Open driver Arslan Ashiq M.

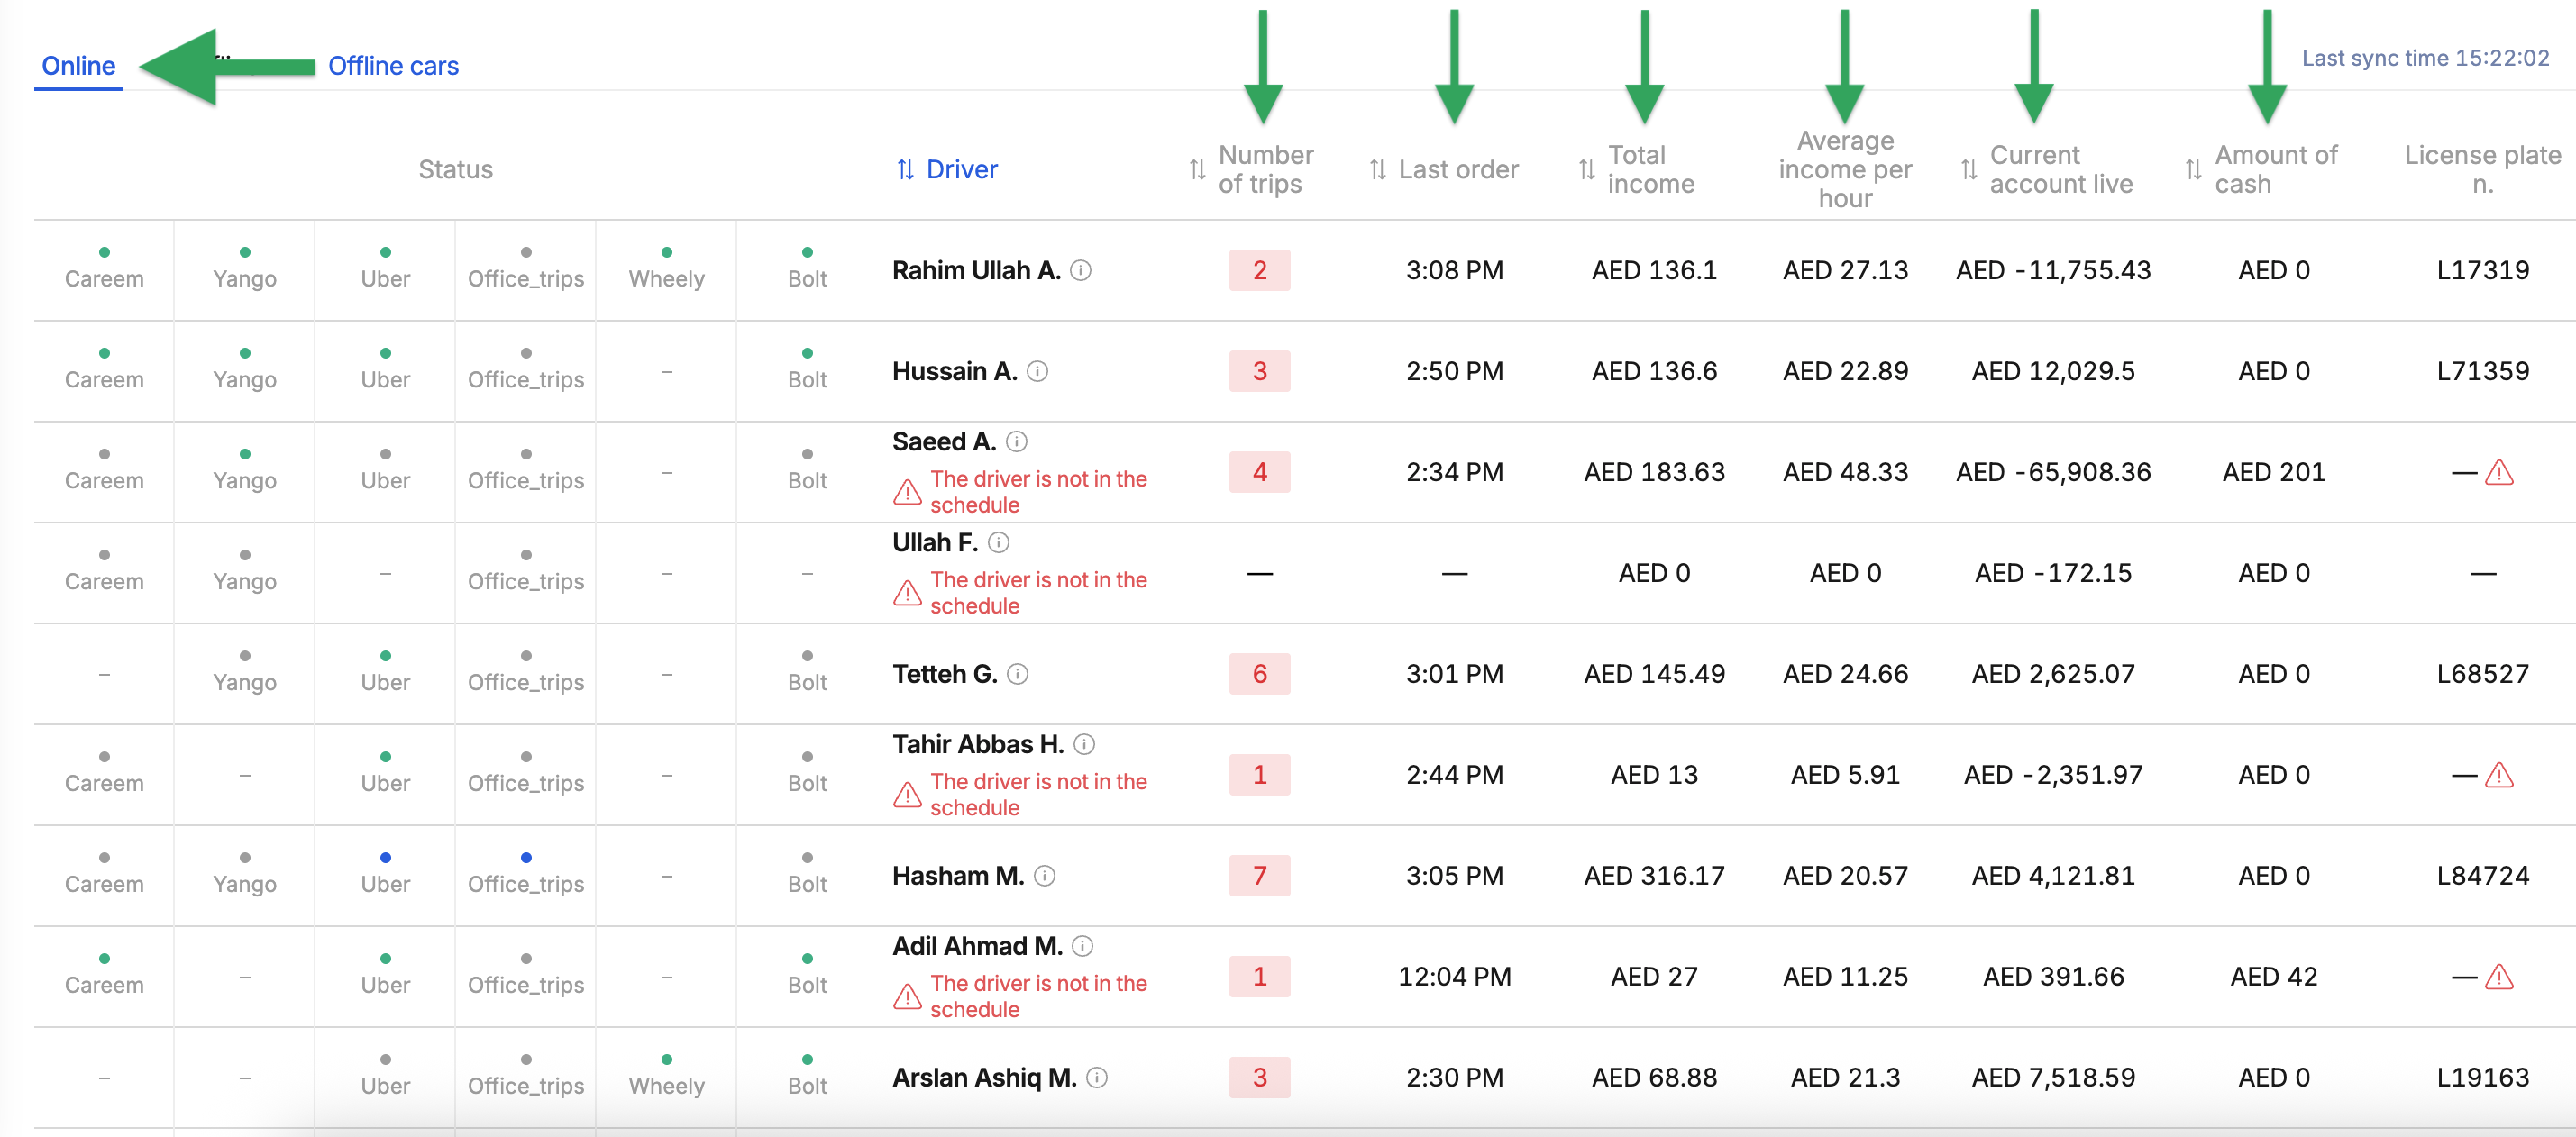tap(984, 1078)
